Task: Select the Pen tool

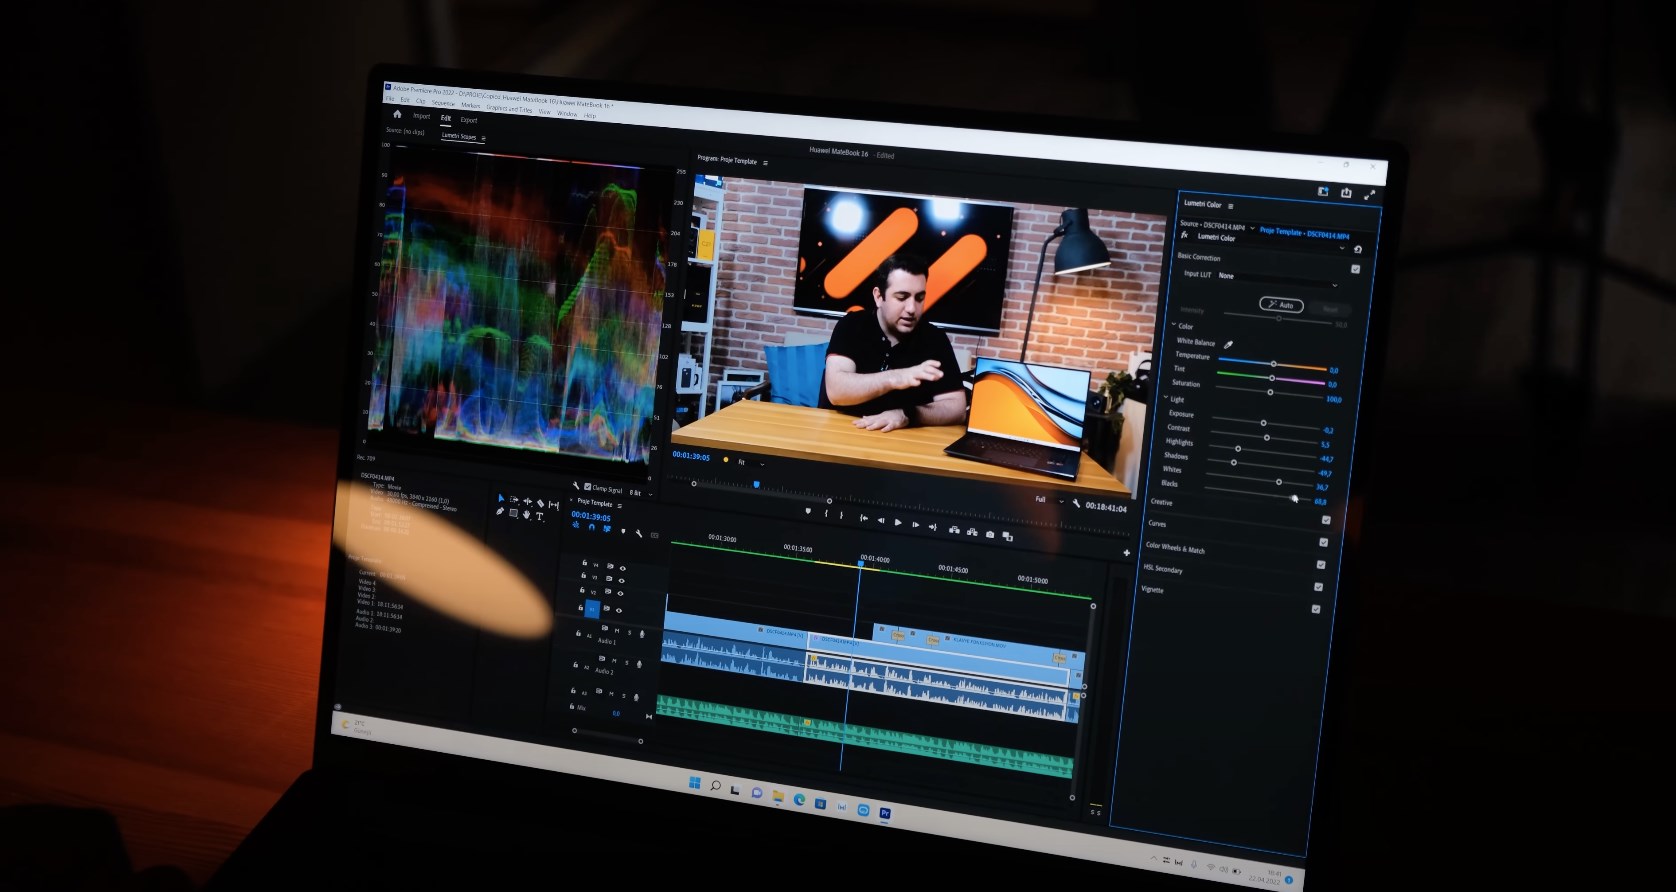Action: point(500,511)
